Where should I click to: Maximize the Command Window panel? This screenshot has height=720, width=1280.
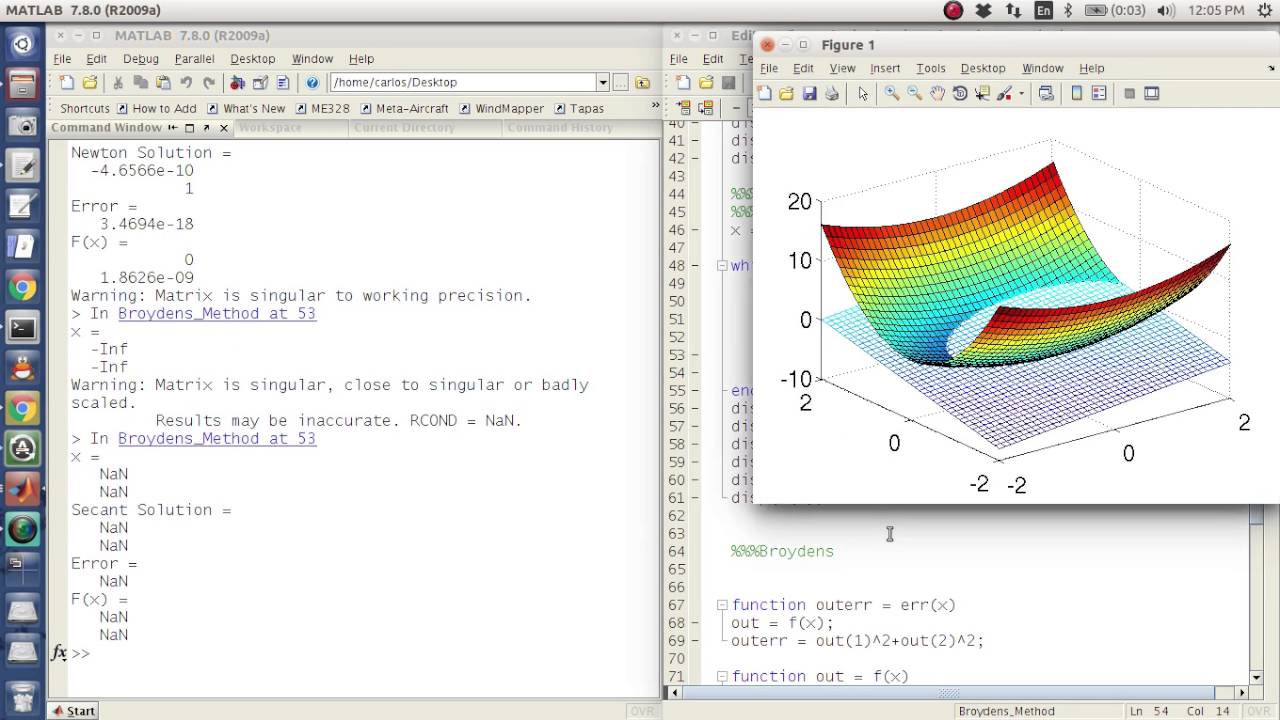(189, 128)
